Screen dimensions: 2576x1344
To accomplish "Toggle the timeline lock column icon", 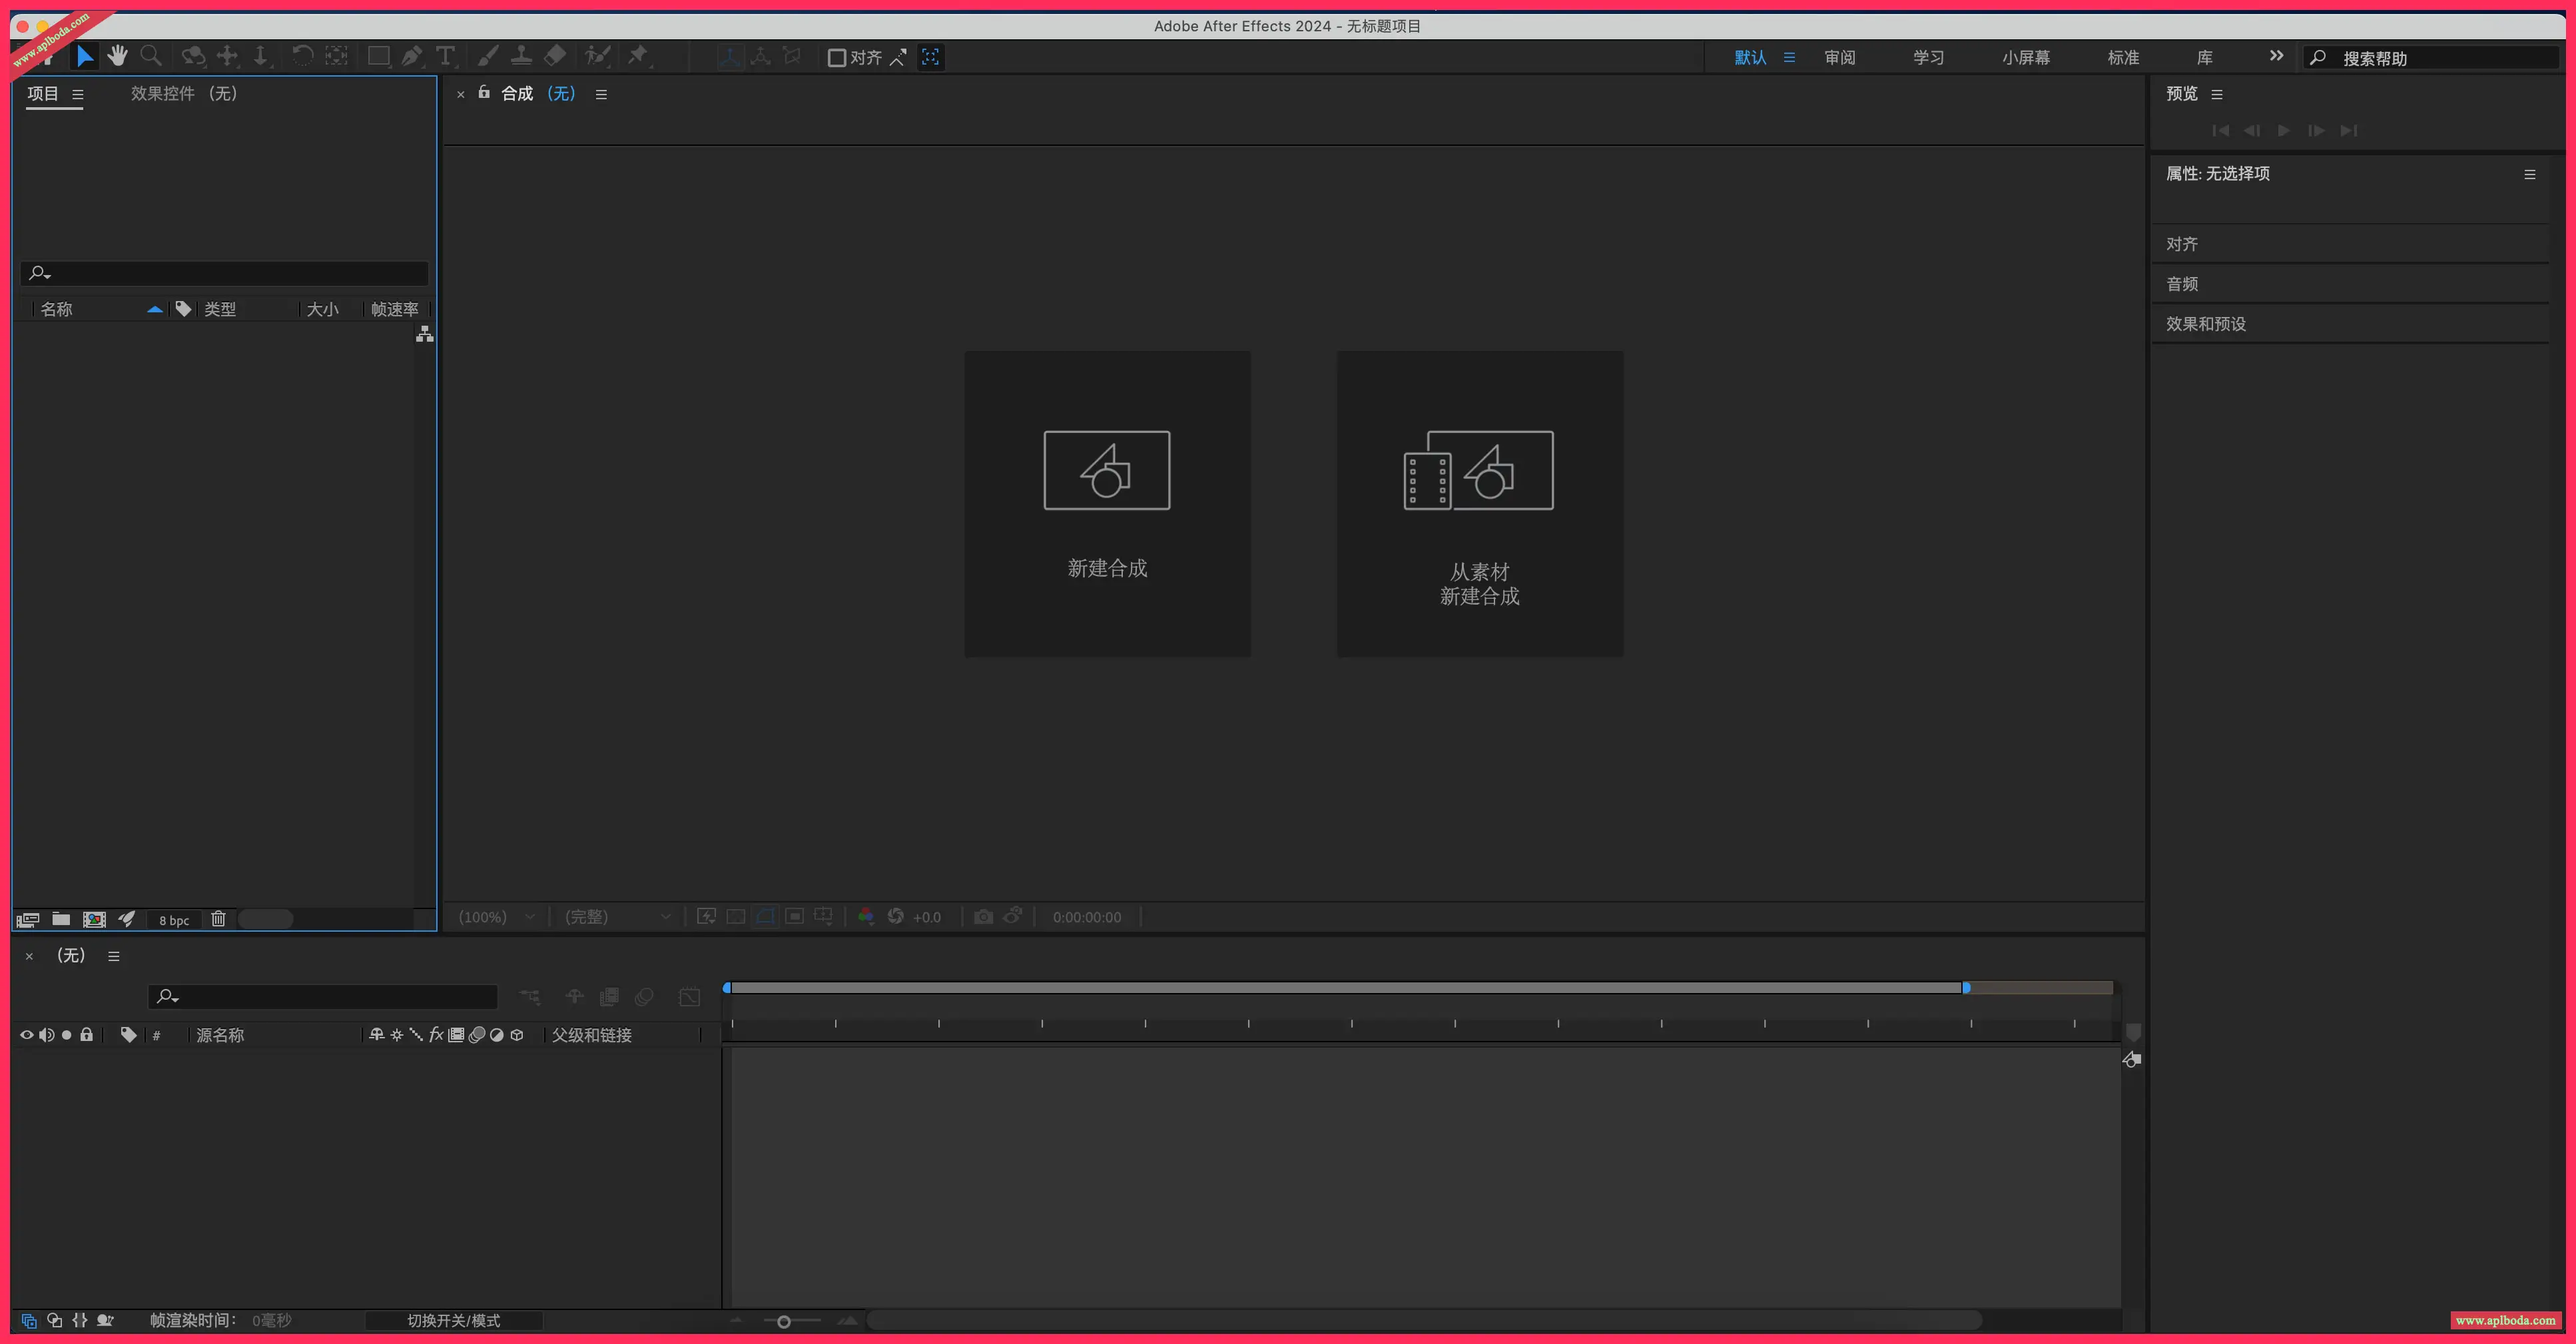I will [x=87, y=1034].
